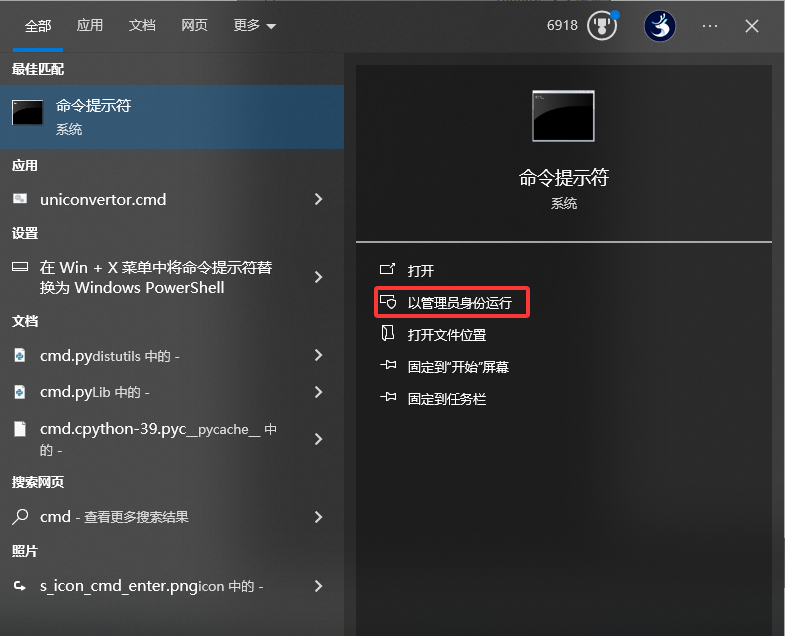
Task: Click Python file icon for cmd.py Lib
Action: (20, 392)
